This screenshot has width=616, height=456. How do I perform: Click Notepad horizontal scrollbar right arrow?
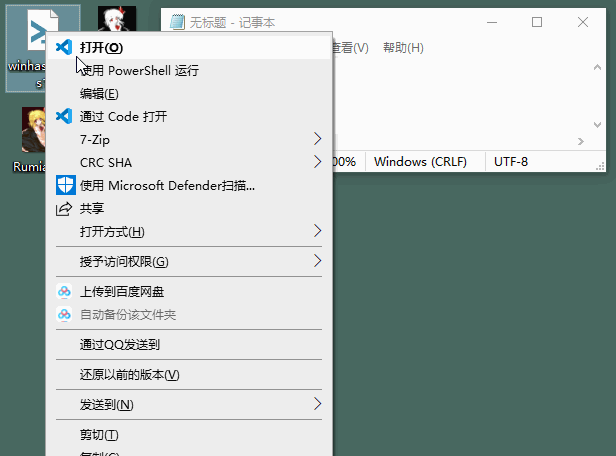(581, 141)
